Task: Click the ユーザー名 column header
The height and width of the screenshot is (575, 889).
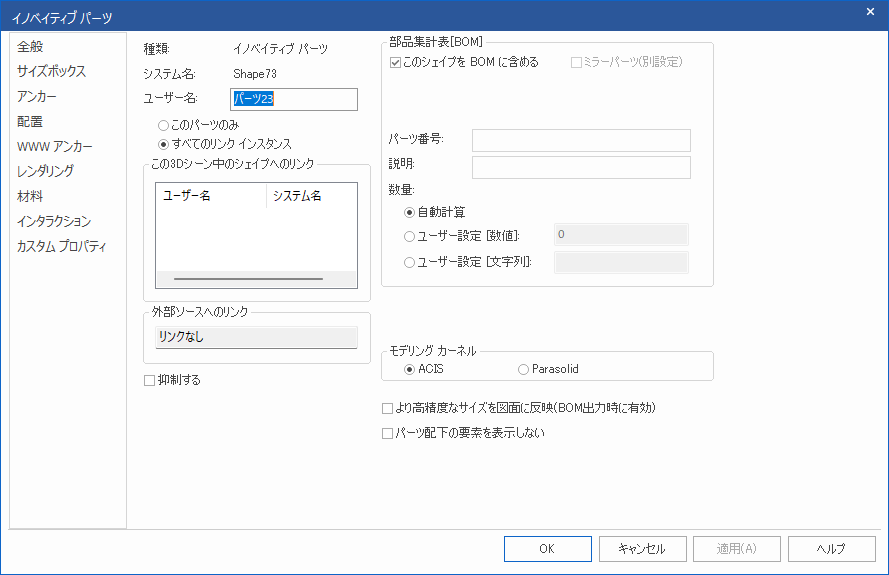Action: pos(211,196)
